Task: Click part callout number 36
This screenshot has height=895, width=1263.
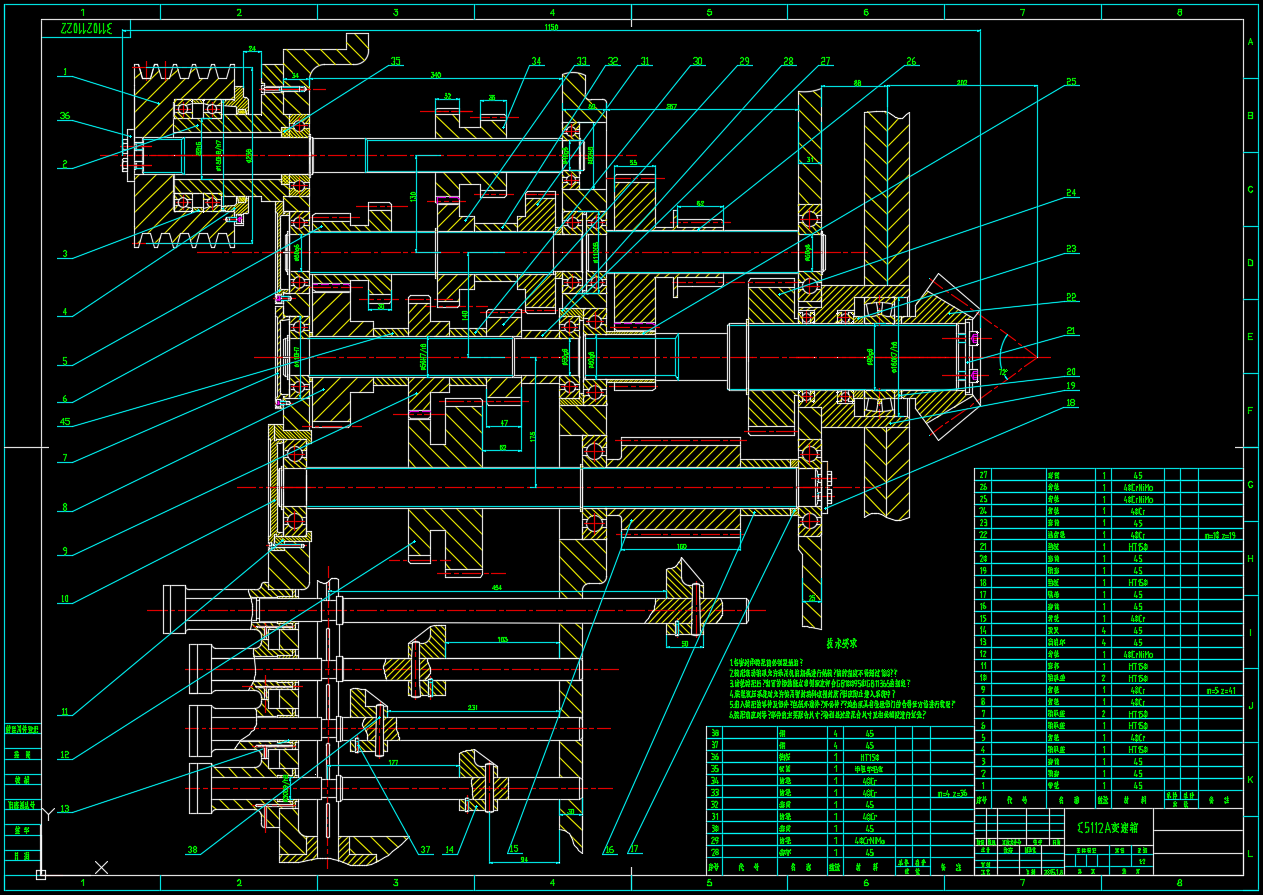Action: coord(64,116)
